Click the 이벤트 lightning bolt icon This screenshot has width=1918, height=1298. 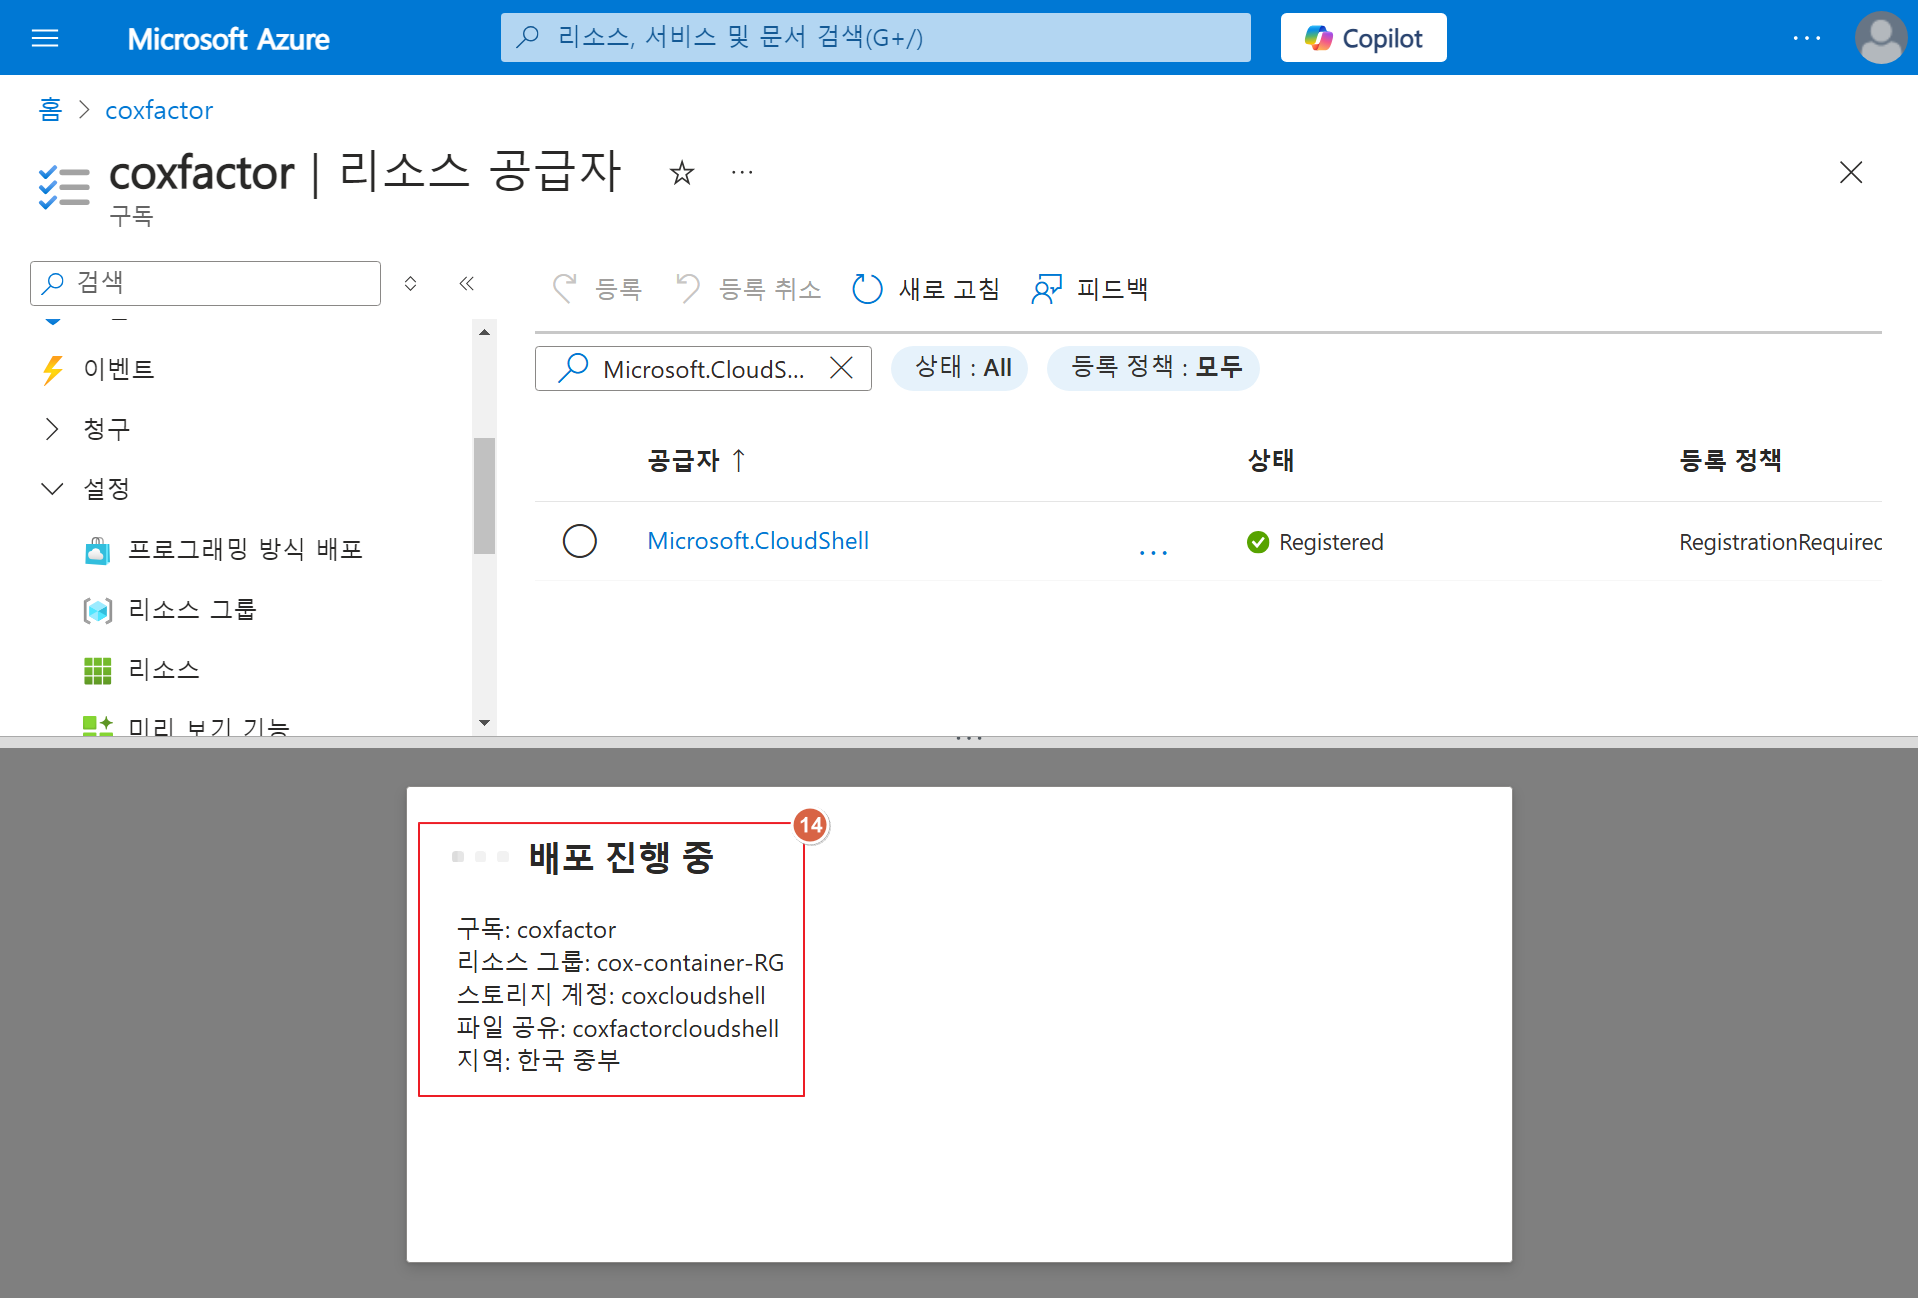(53, 370)
